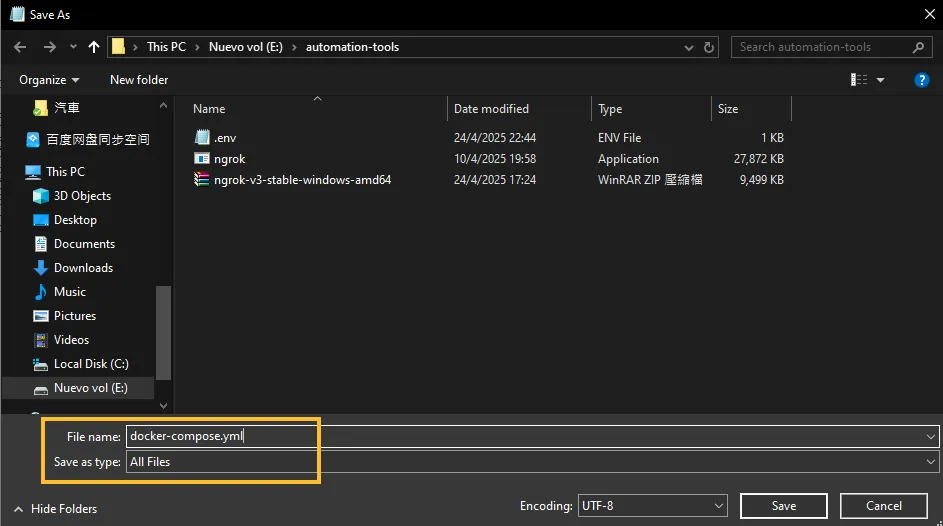Click New folder in the toolbar
943x526 pixels.
point(139,80)
